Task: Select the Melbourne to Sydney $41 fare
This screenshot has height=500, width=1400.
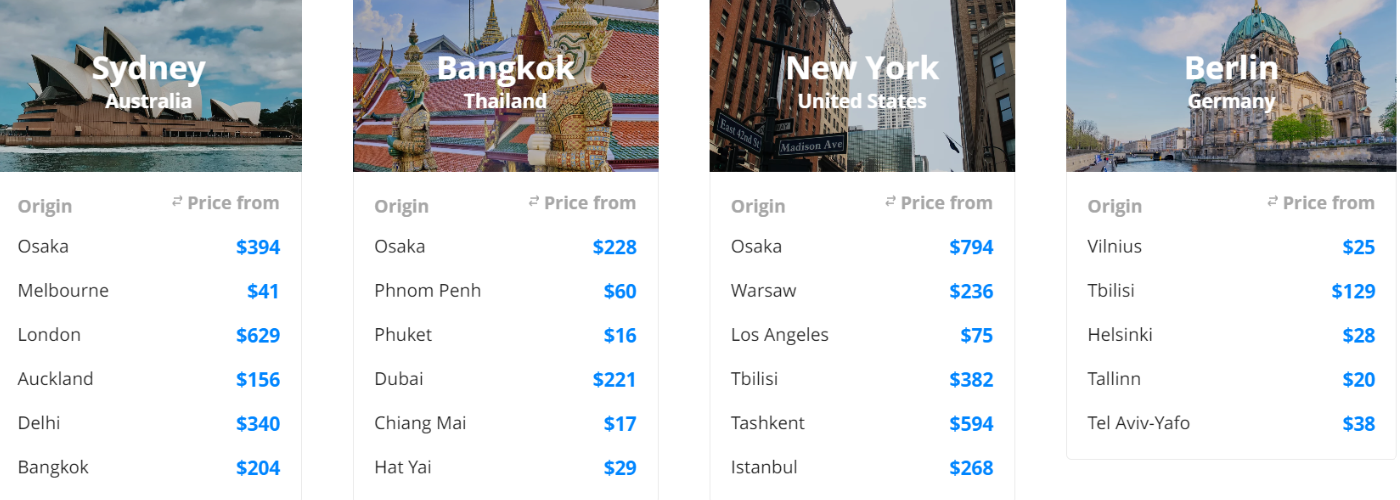Action: pyautogui.click(x=264, y=291)
